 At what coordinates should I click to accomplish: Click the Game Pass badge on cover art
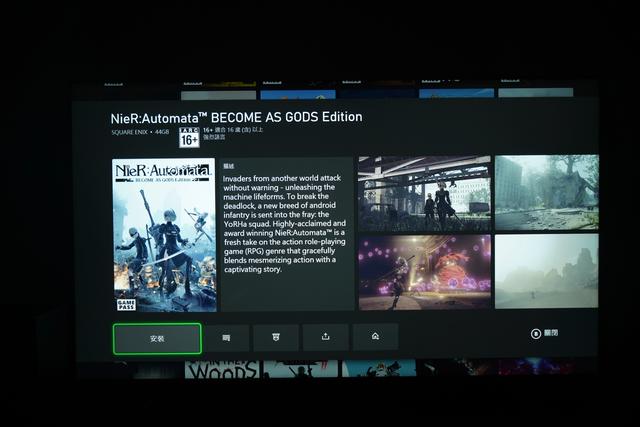click(x=126, y=305)
